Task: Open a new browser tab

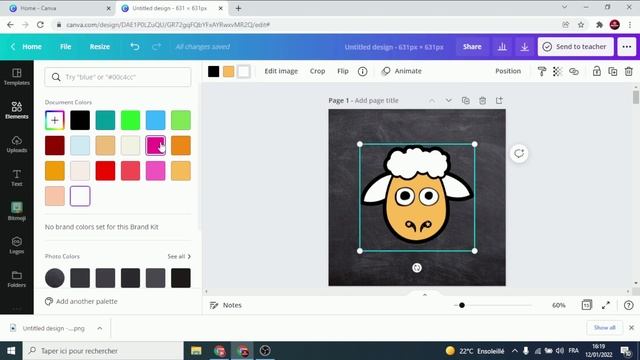Action: coord(238,8)
